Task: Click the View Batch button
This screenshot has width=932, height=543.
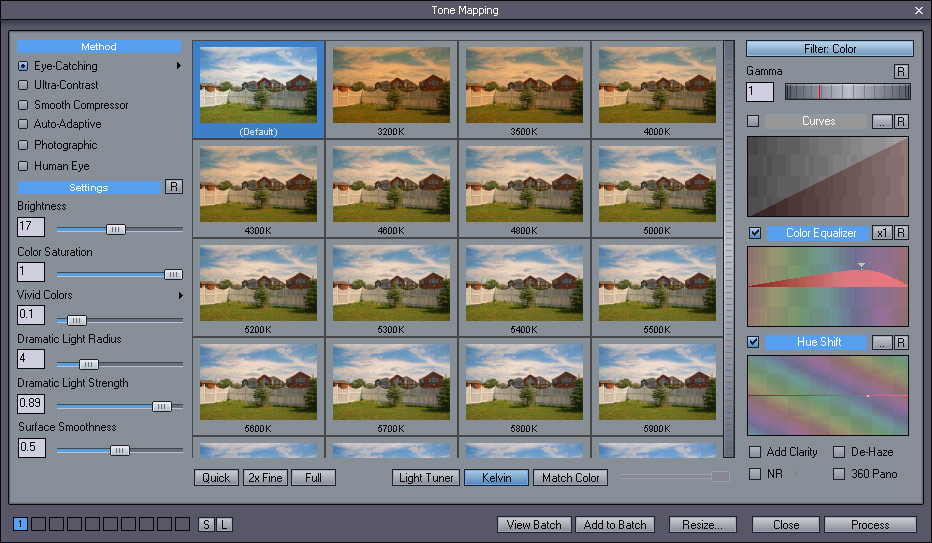Action: (x=534, y=525)
